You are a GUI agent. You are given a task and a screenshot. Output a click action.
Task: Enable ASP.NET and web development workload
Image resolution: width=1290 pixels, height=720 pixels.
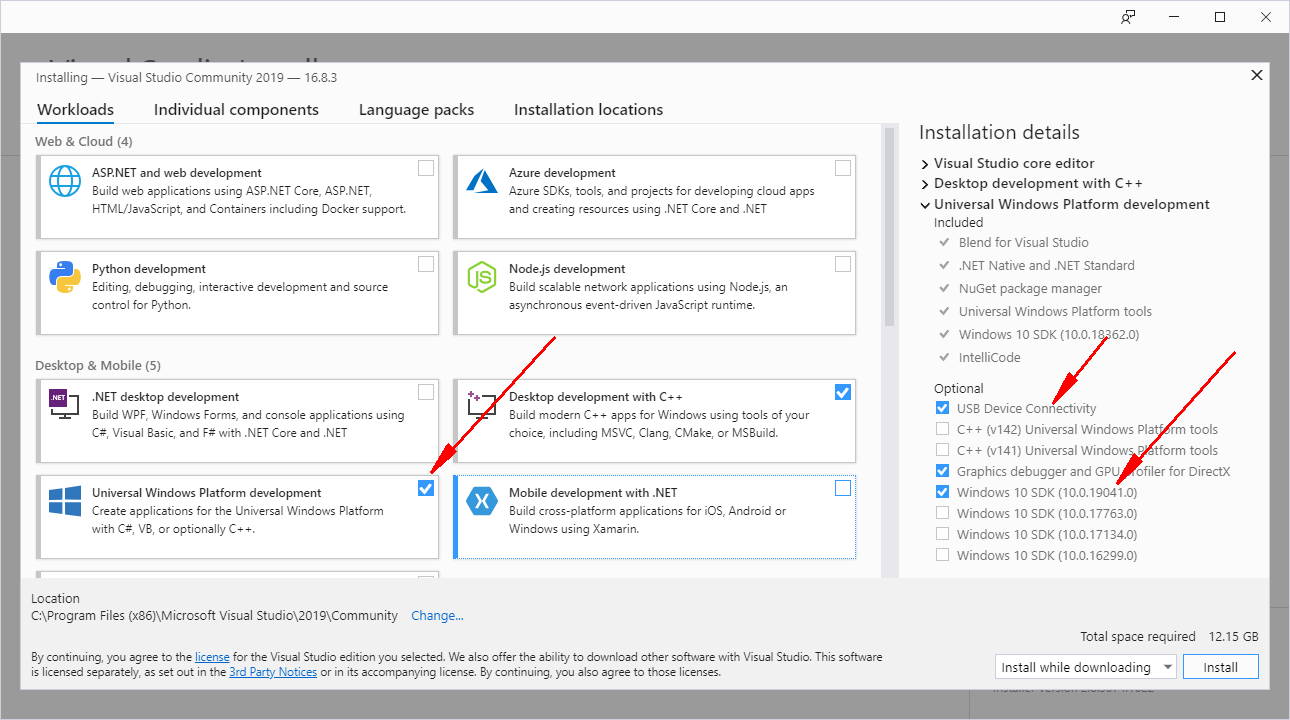coord(426,168)
